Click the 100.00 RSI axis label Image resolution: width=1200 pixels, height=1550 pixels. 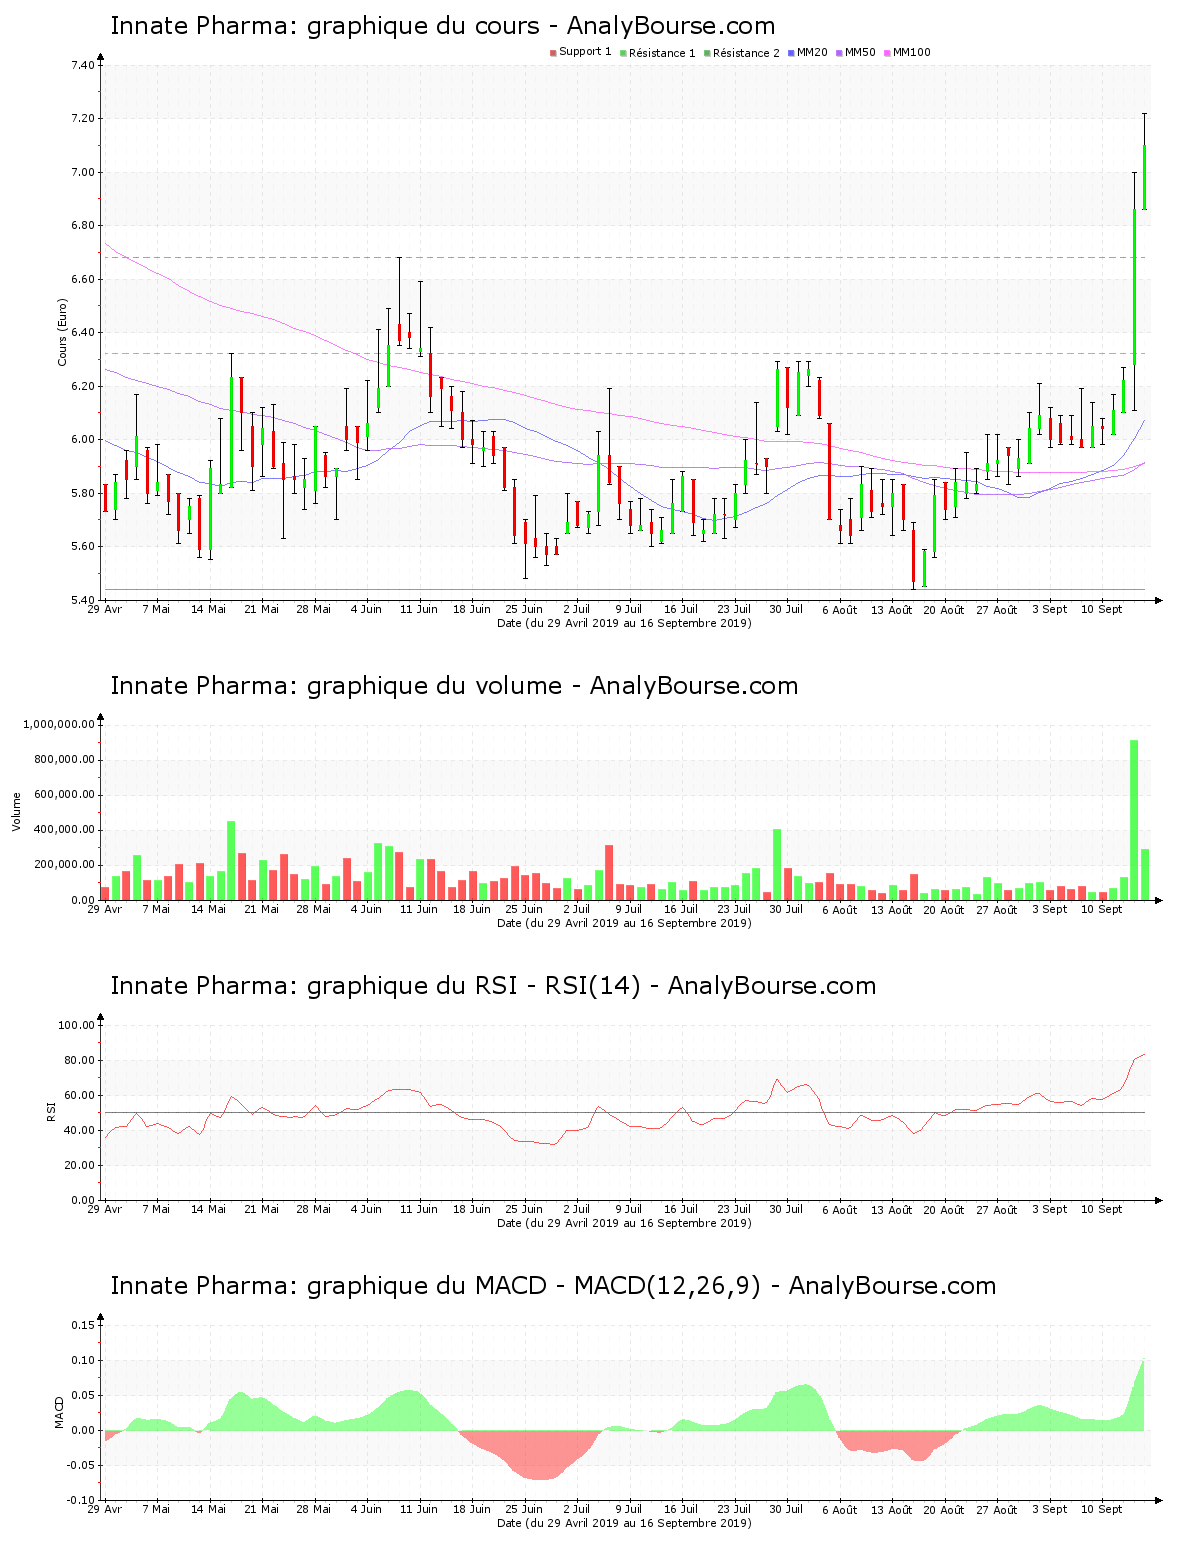click(77, 1025)
